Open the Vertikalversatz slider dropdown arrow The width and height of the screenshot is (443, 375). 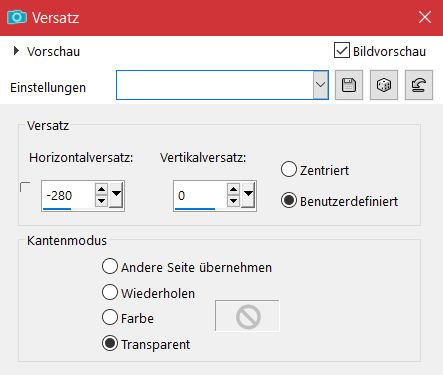pos(248,194)
